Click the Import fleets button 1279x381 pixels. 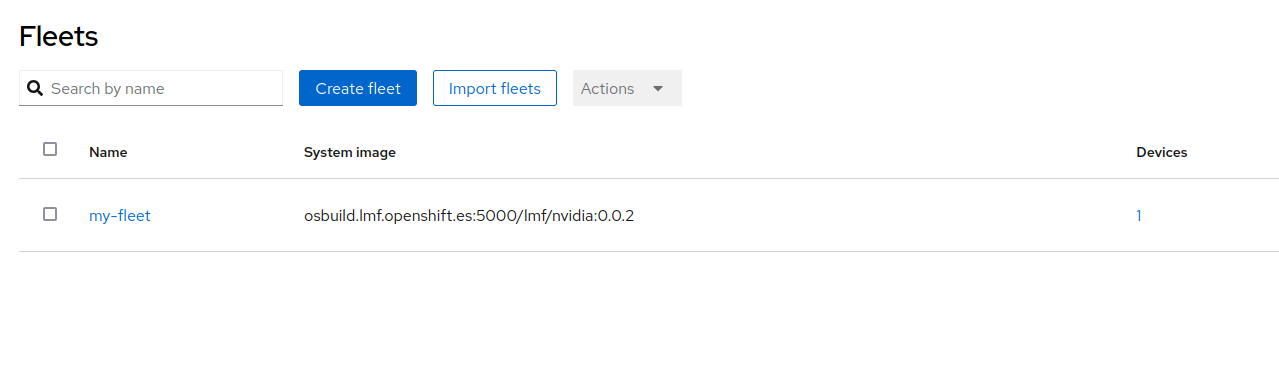(495, 88)
